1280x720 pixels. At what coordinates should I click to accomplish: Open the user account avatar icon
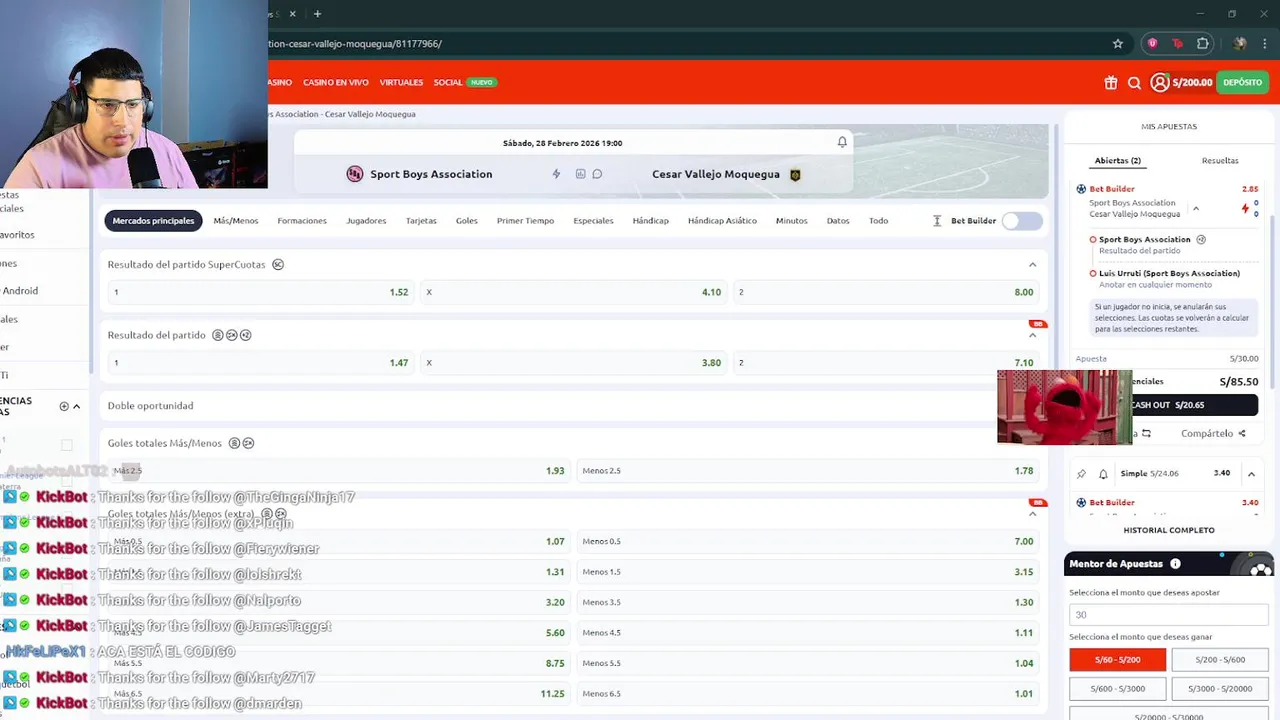click(x=1159, y=83)
